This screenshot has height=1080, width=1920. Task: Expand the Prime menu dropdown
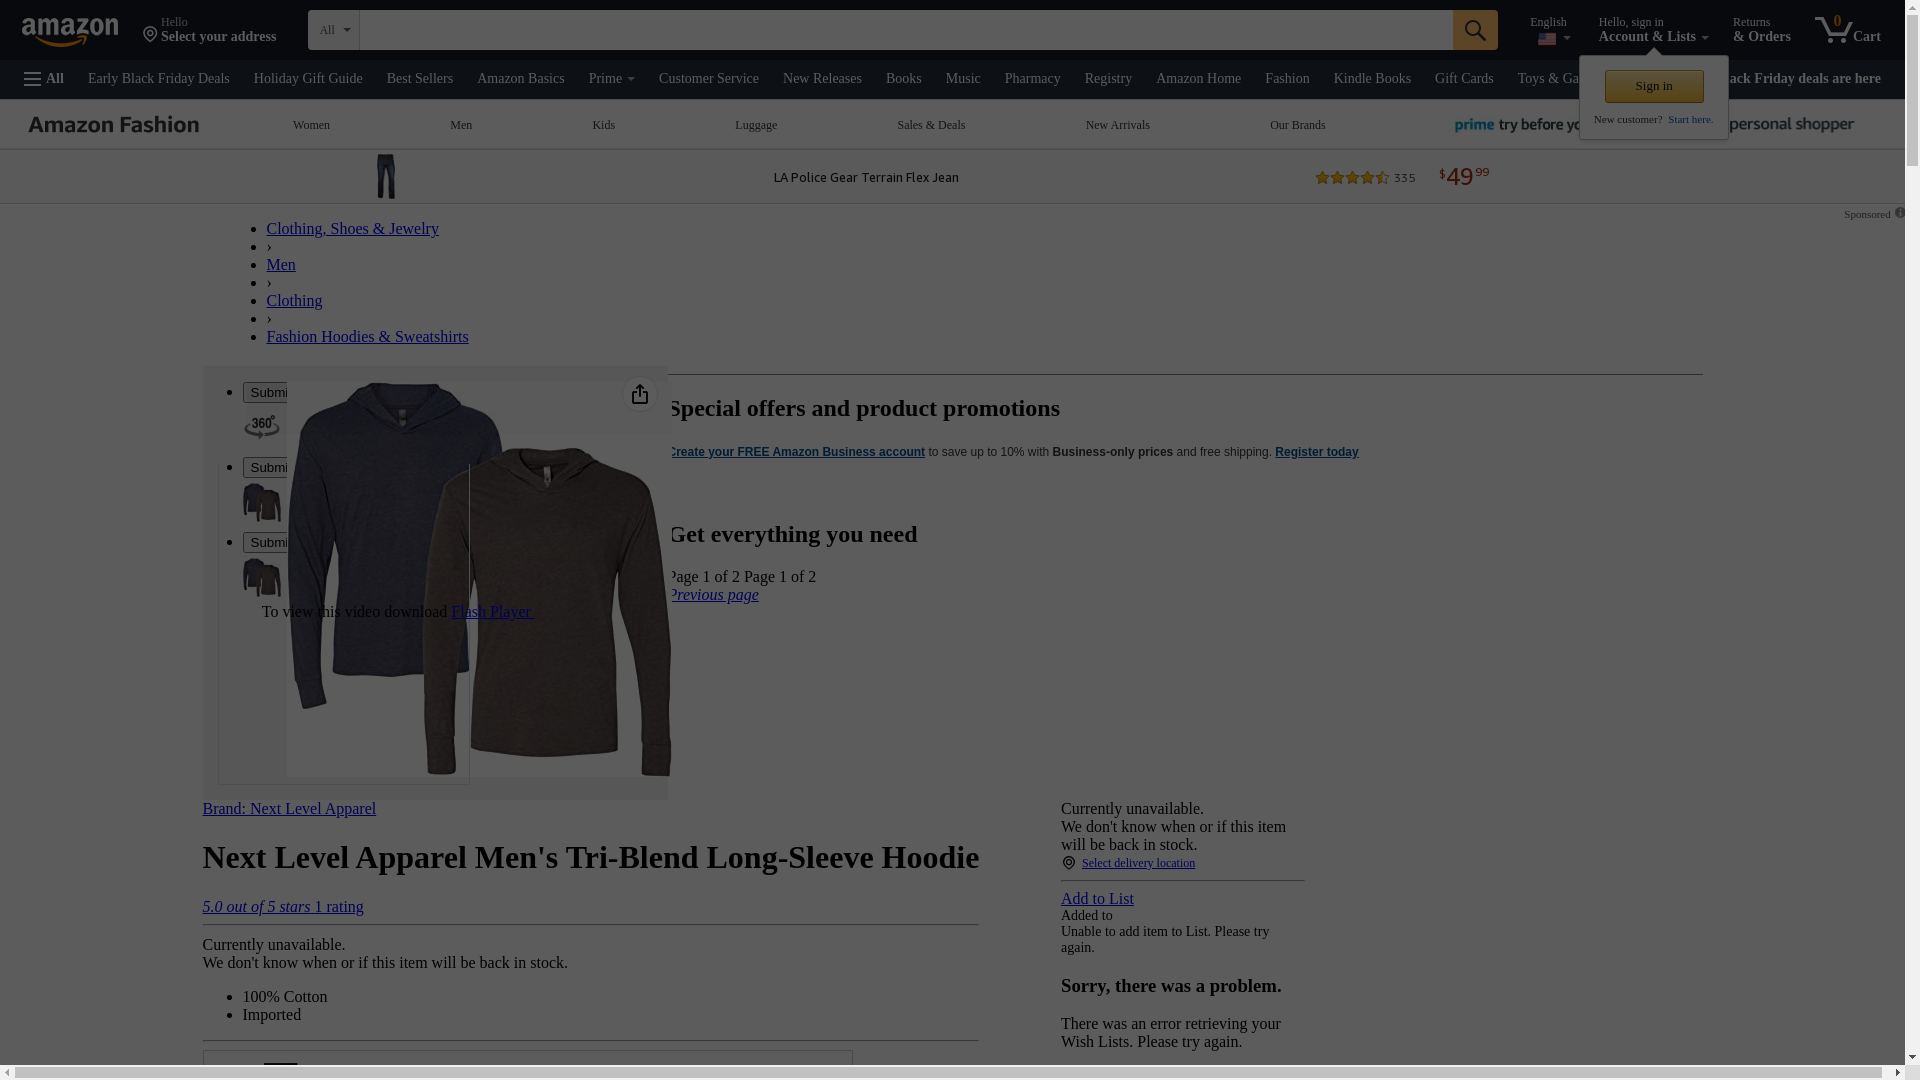click(x=611, y=79)
